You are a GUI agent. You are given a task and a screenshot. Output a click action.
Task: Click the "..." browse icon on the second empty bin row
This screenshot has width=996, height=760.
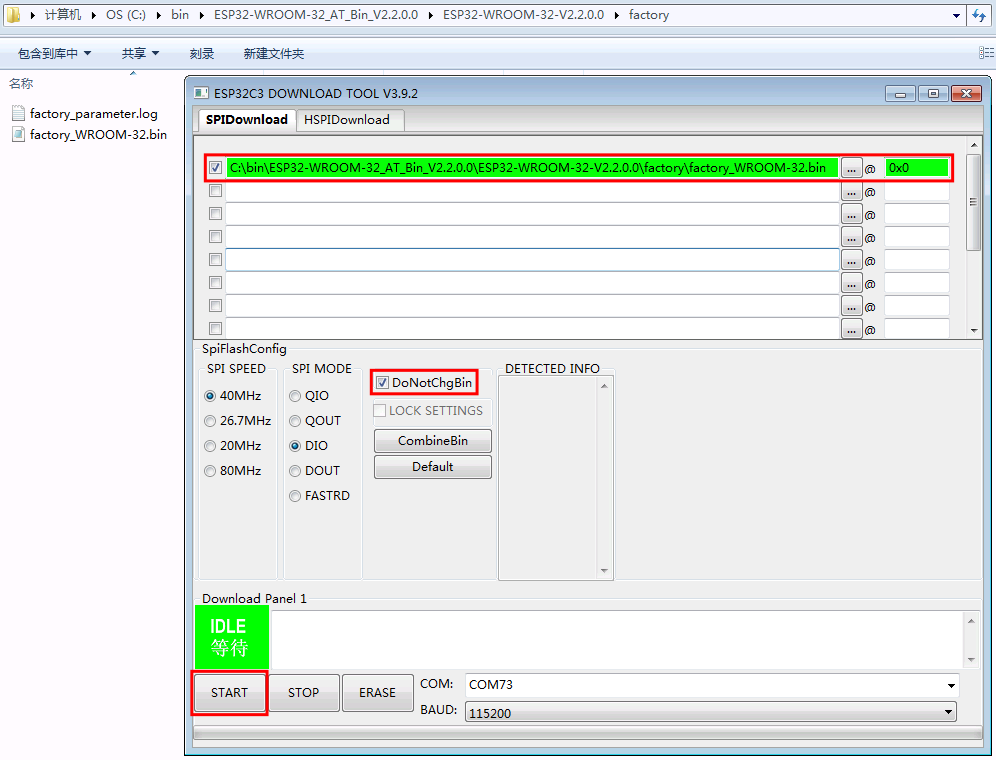851,190
